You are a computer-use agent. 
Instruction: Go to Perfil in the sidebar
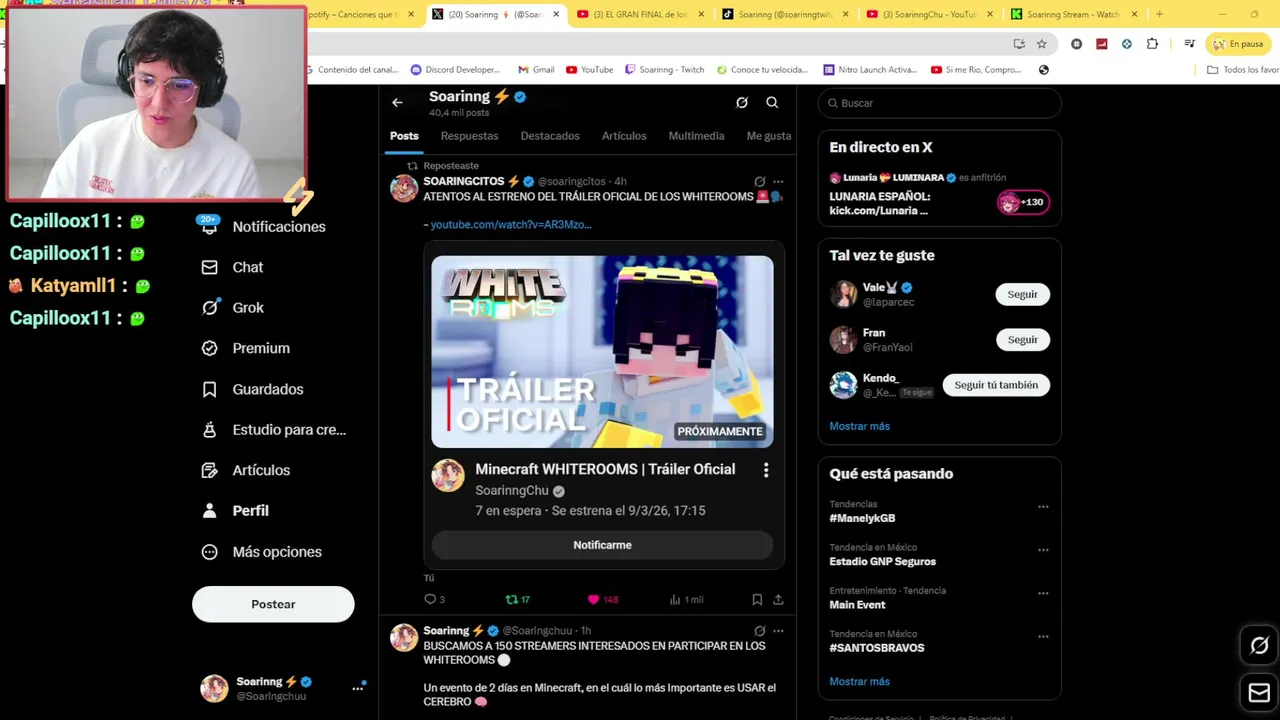tap(235, 511)
